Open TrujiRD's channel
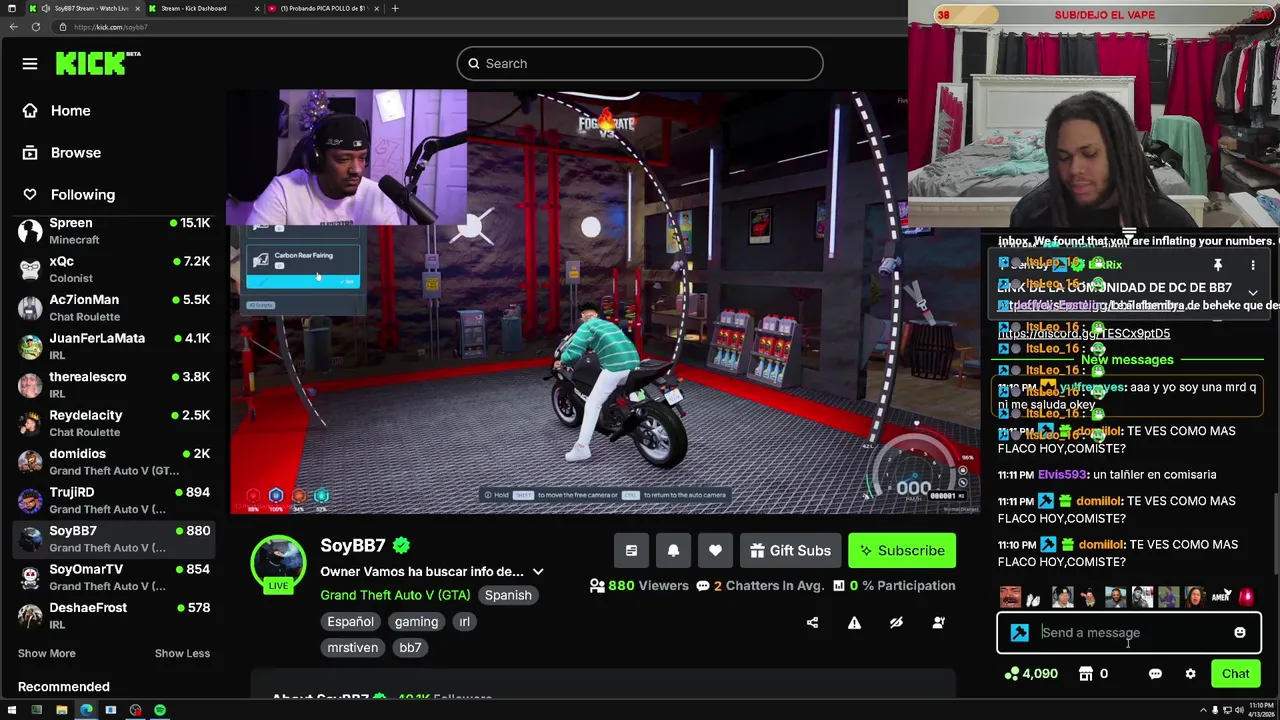Screen dimensions: 1280x720 click(x=115, y=500)
